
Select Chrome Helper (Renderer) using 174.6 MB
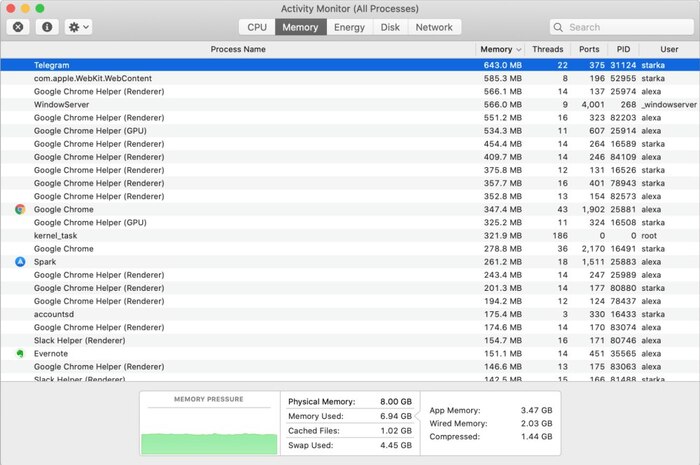click(350, 327)
